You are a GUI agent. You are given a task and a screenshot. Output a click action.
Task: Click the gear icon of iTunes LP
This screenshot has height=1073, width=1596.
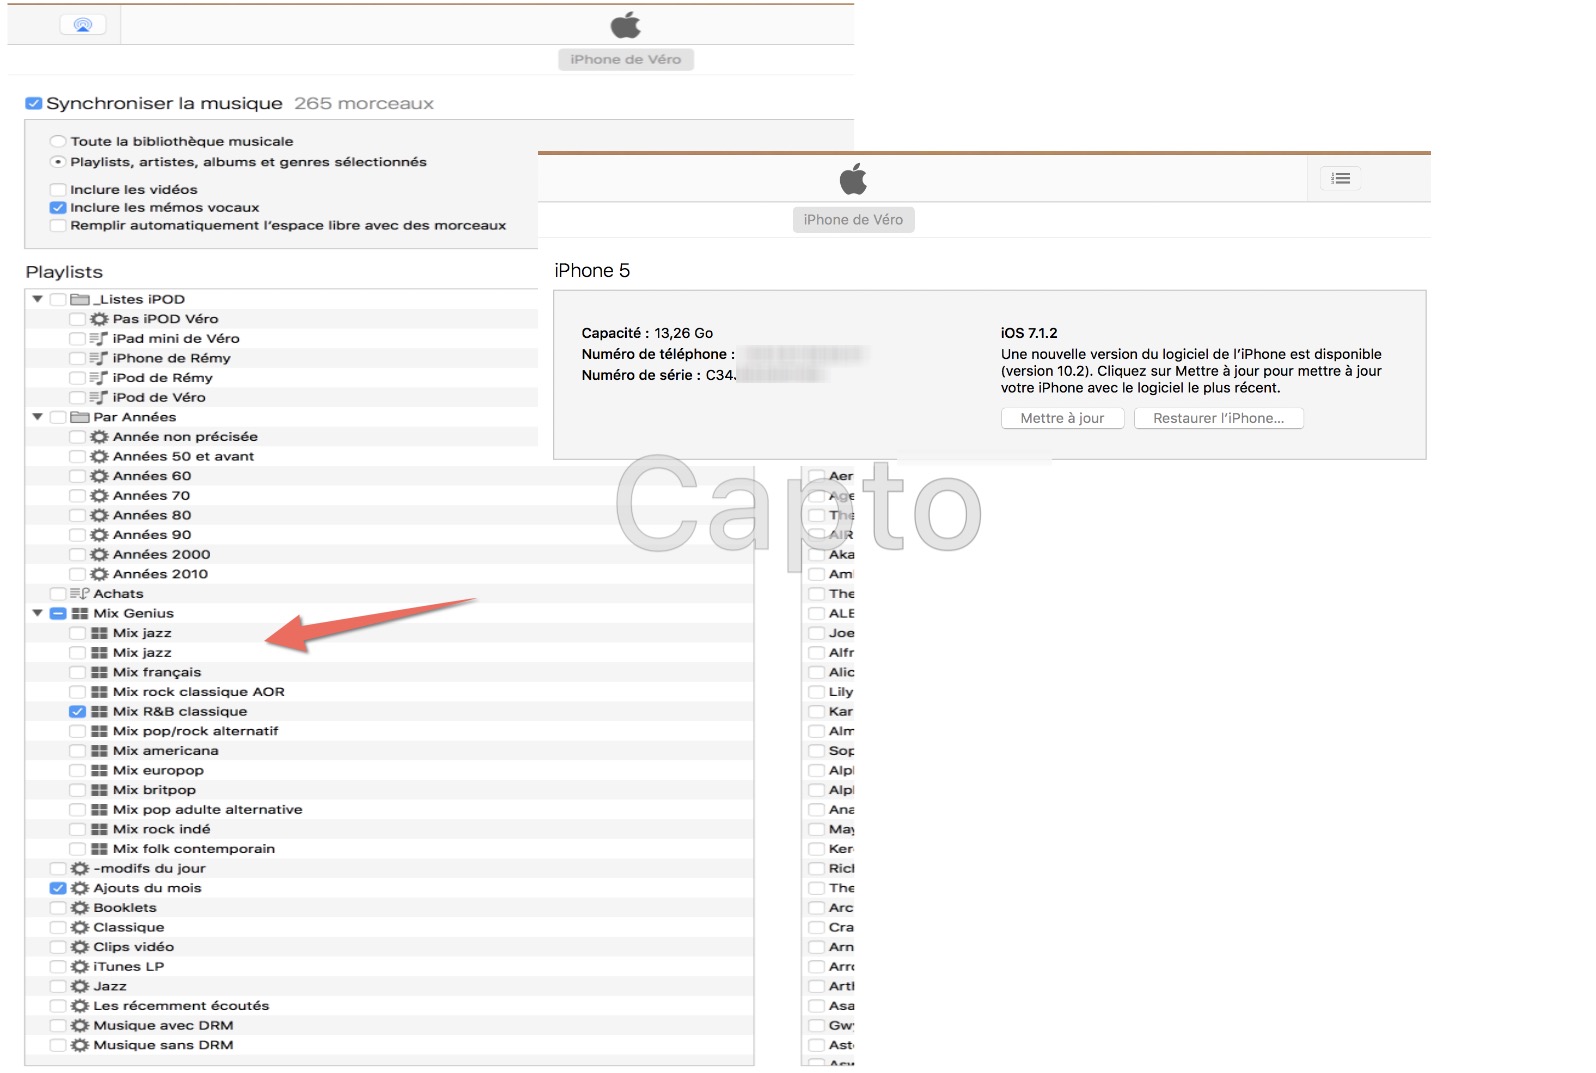point(80,966)
